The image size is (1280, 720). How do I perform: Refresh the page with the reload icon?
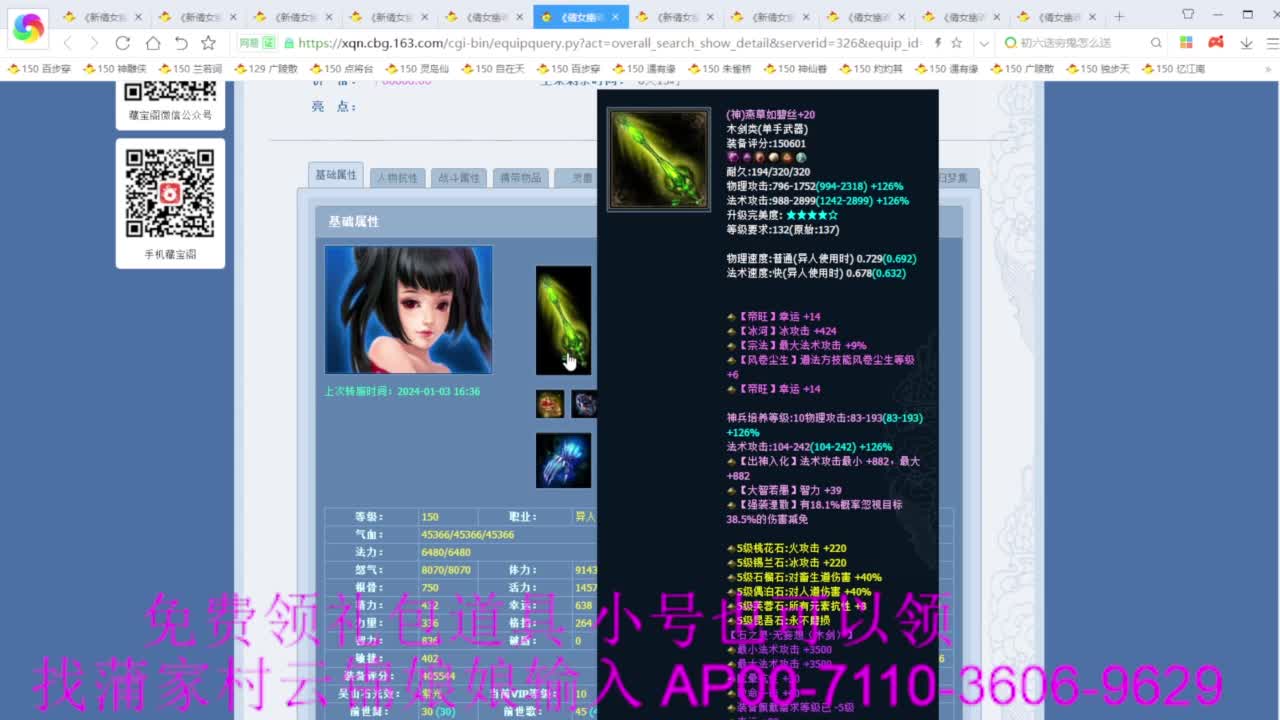[x=123, y=44]
